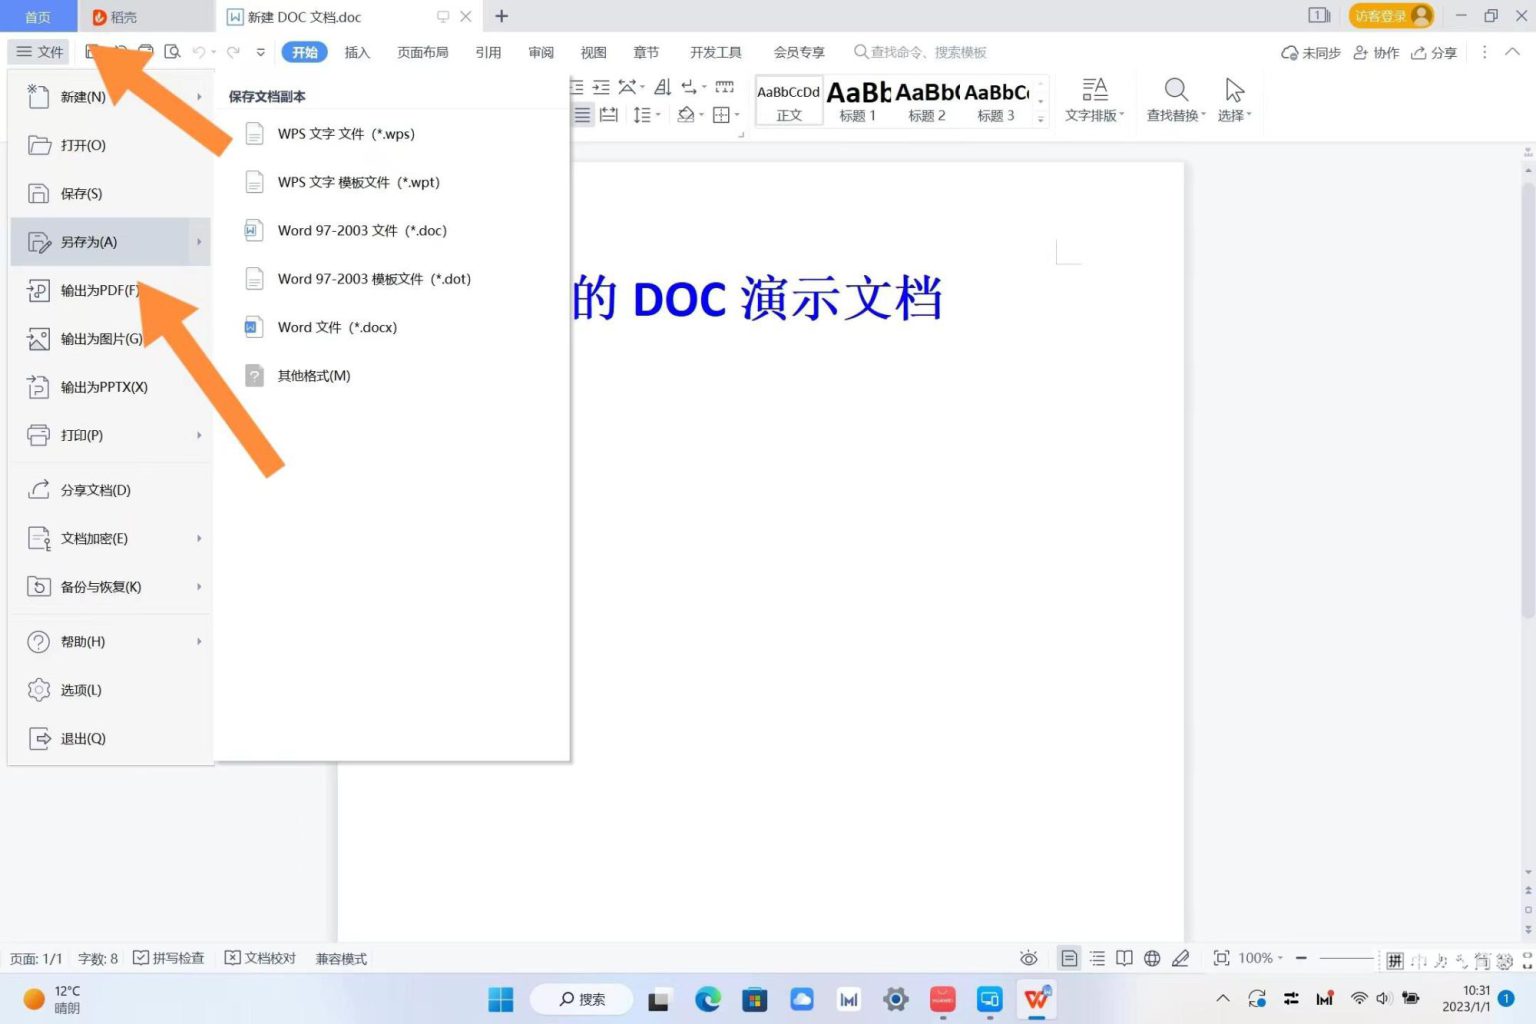Apply the 标题 1 heading style
The width and height of the screenshot is (1536, 1024).
(x=857, y=100)
